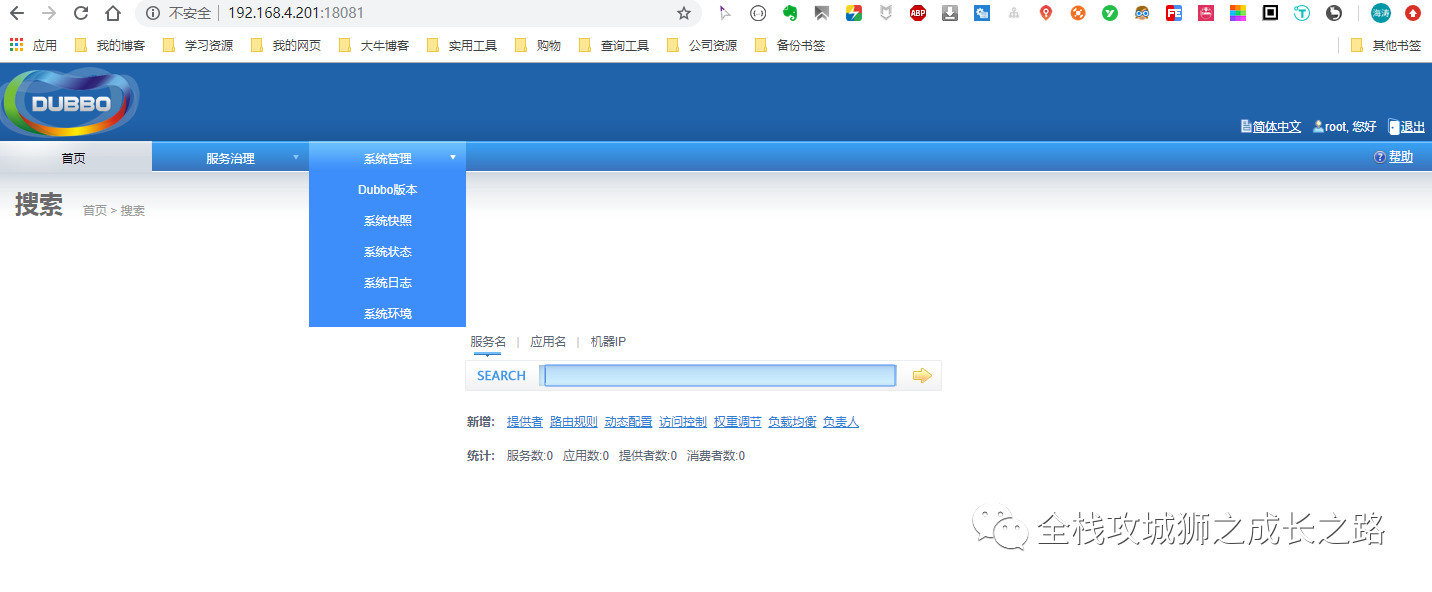This screenshot has width=1432, height=592.
Task: Click the Dubbo logo
Action: (70, 102)
